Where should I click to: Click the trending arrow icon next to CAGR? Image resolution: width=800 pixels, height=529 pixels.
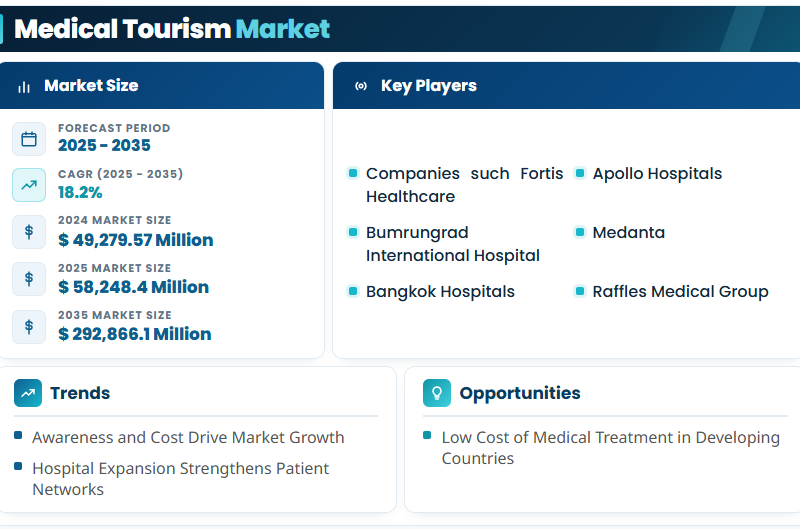[x=29, y=185]
